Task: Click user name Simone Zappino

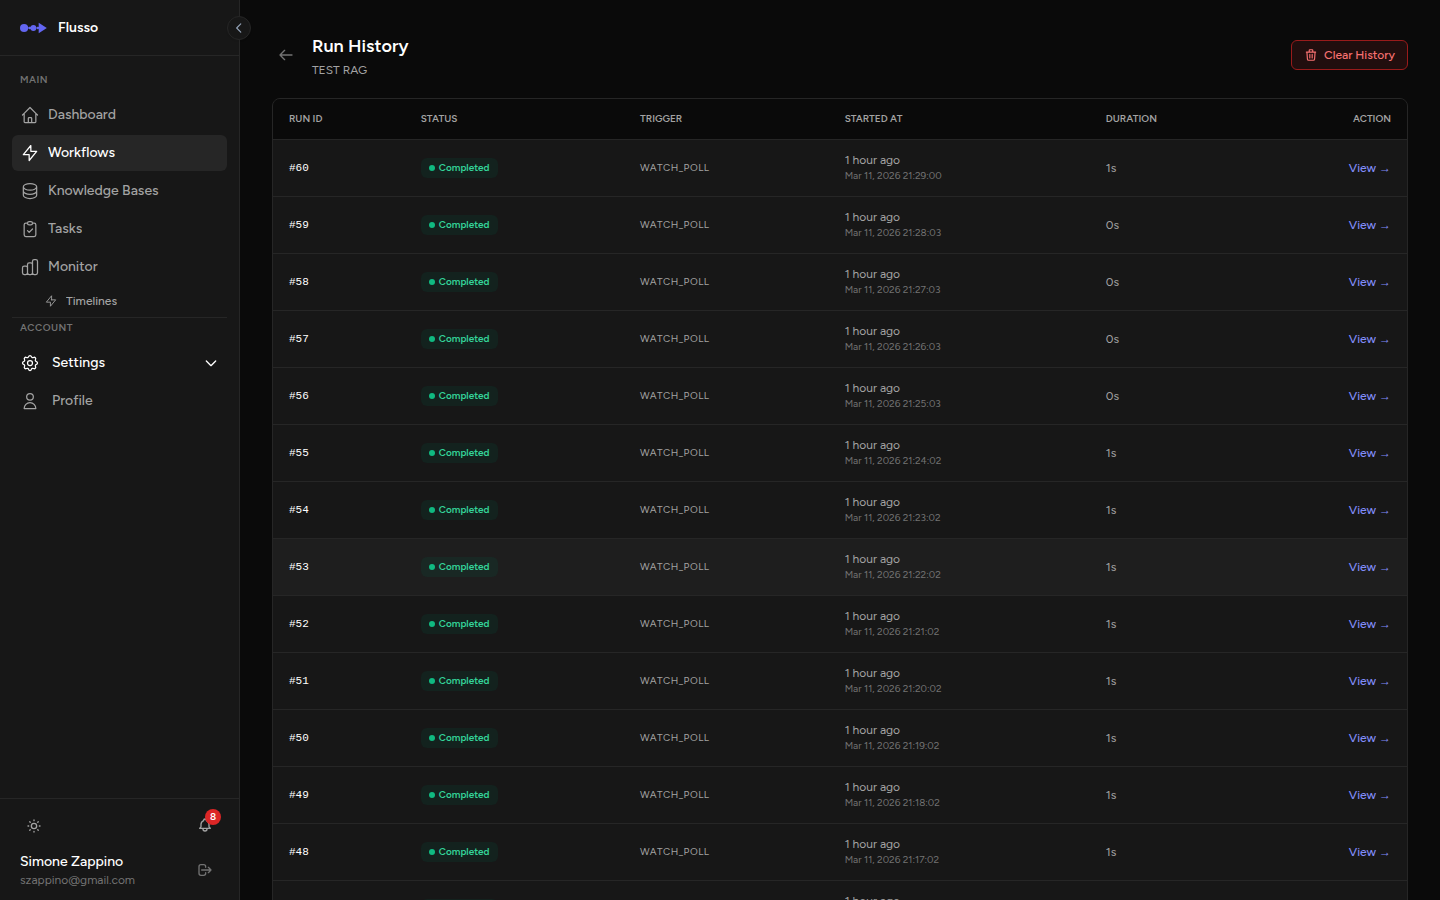Action: [x=71, y=861]
